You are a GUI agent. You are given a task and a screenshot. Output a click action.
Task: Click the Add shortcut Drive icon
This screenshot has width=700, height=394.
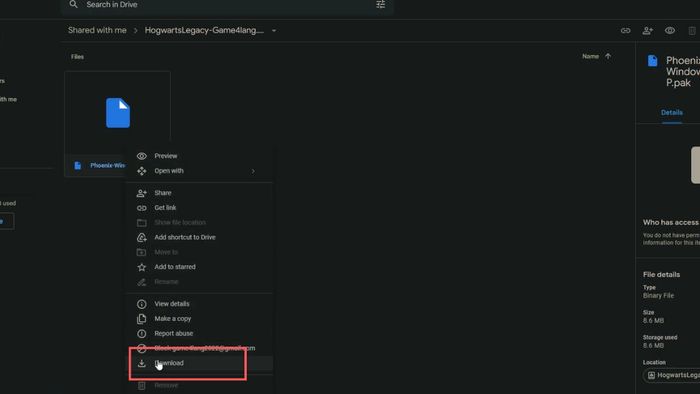(x=142, y=237)
